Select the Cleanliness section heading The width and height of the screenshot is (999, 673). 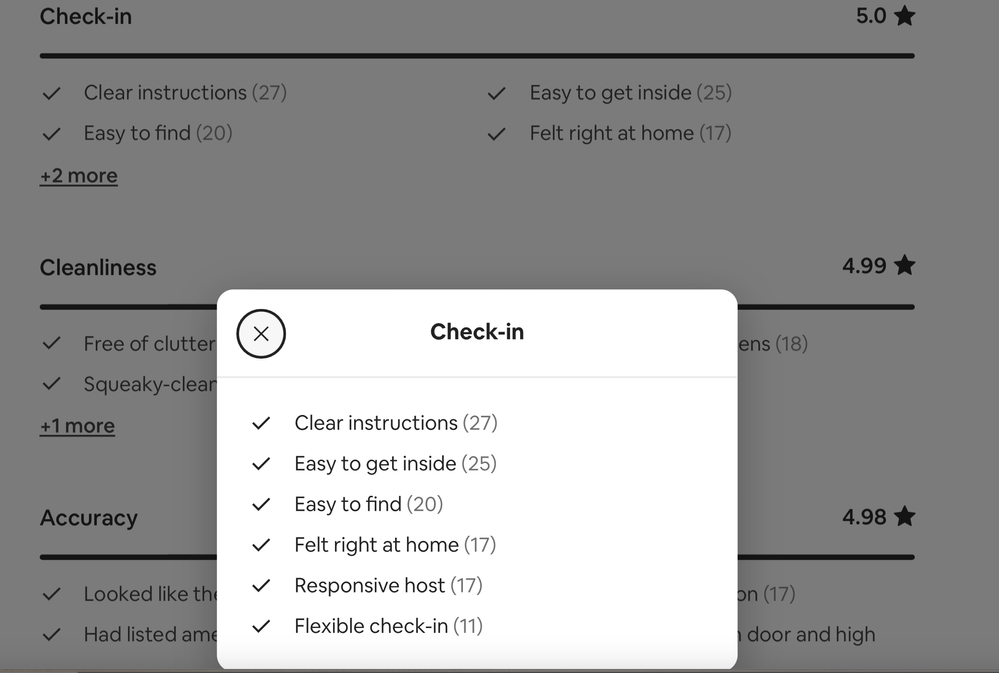pos(98,267)
